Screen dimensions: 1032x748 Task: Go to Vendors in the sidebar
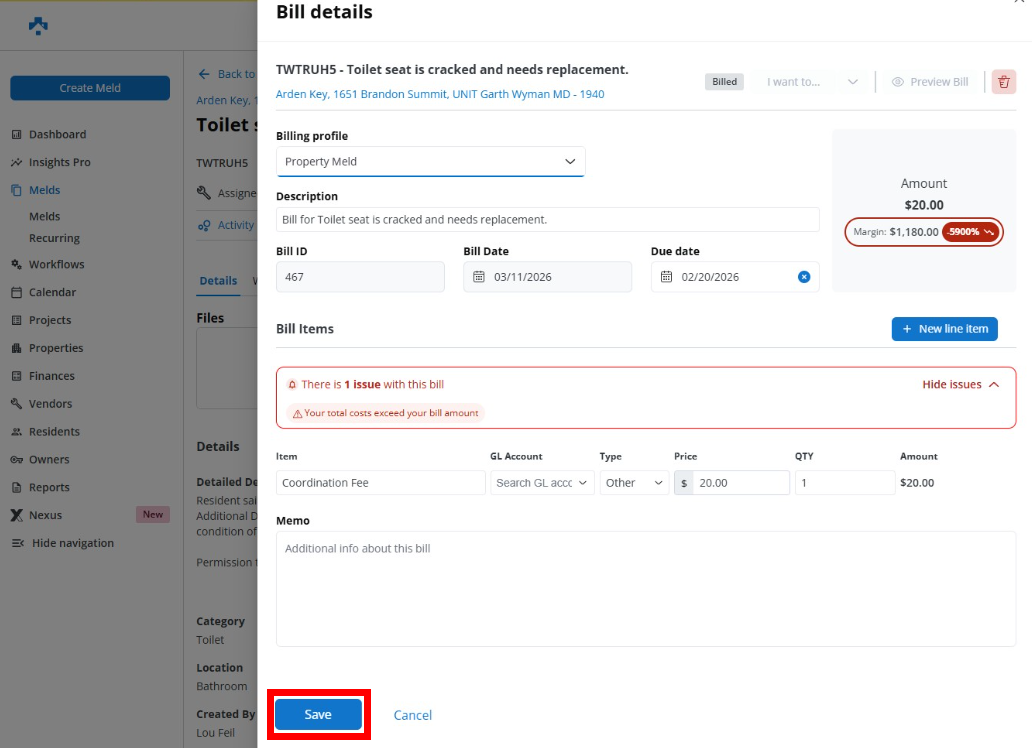pyautogui.click(x=50, y=404)
